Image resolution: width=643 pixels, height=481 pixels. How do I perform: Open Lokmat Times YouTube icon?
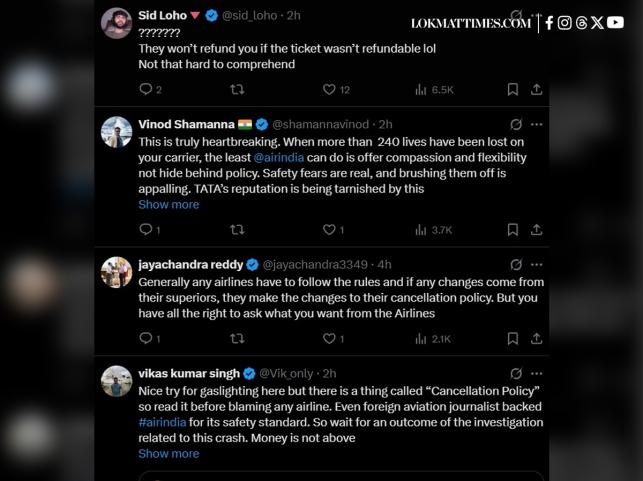615,23
